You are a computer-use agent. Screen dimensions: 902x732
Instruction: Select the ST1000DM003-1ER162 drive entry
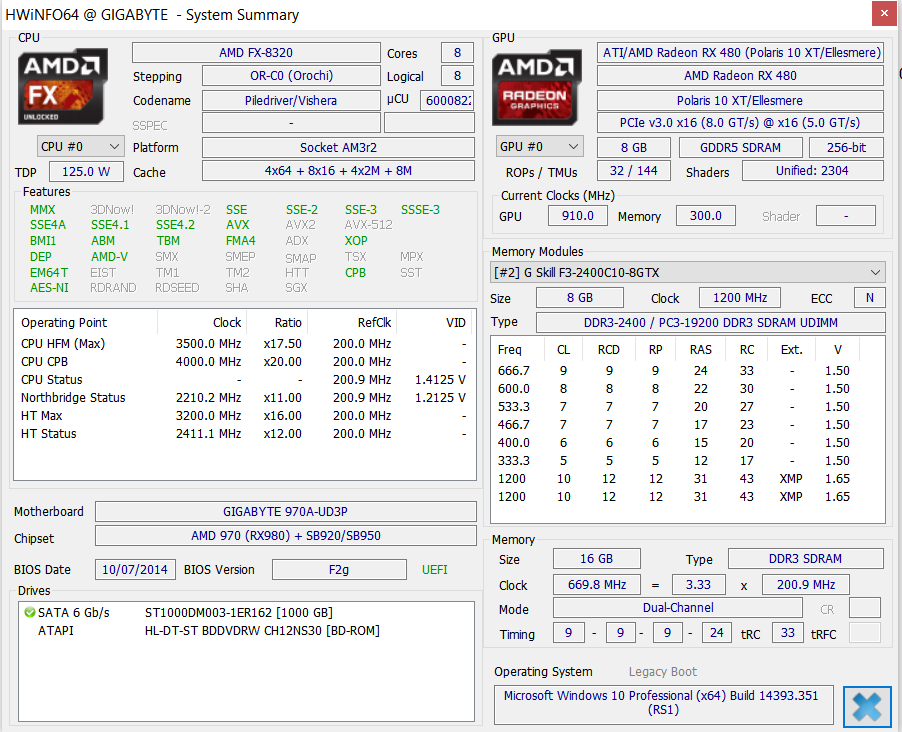pyautogui.click(x=239, y=612)
